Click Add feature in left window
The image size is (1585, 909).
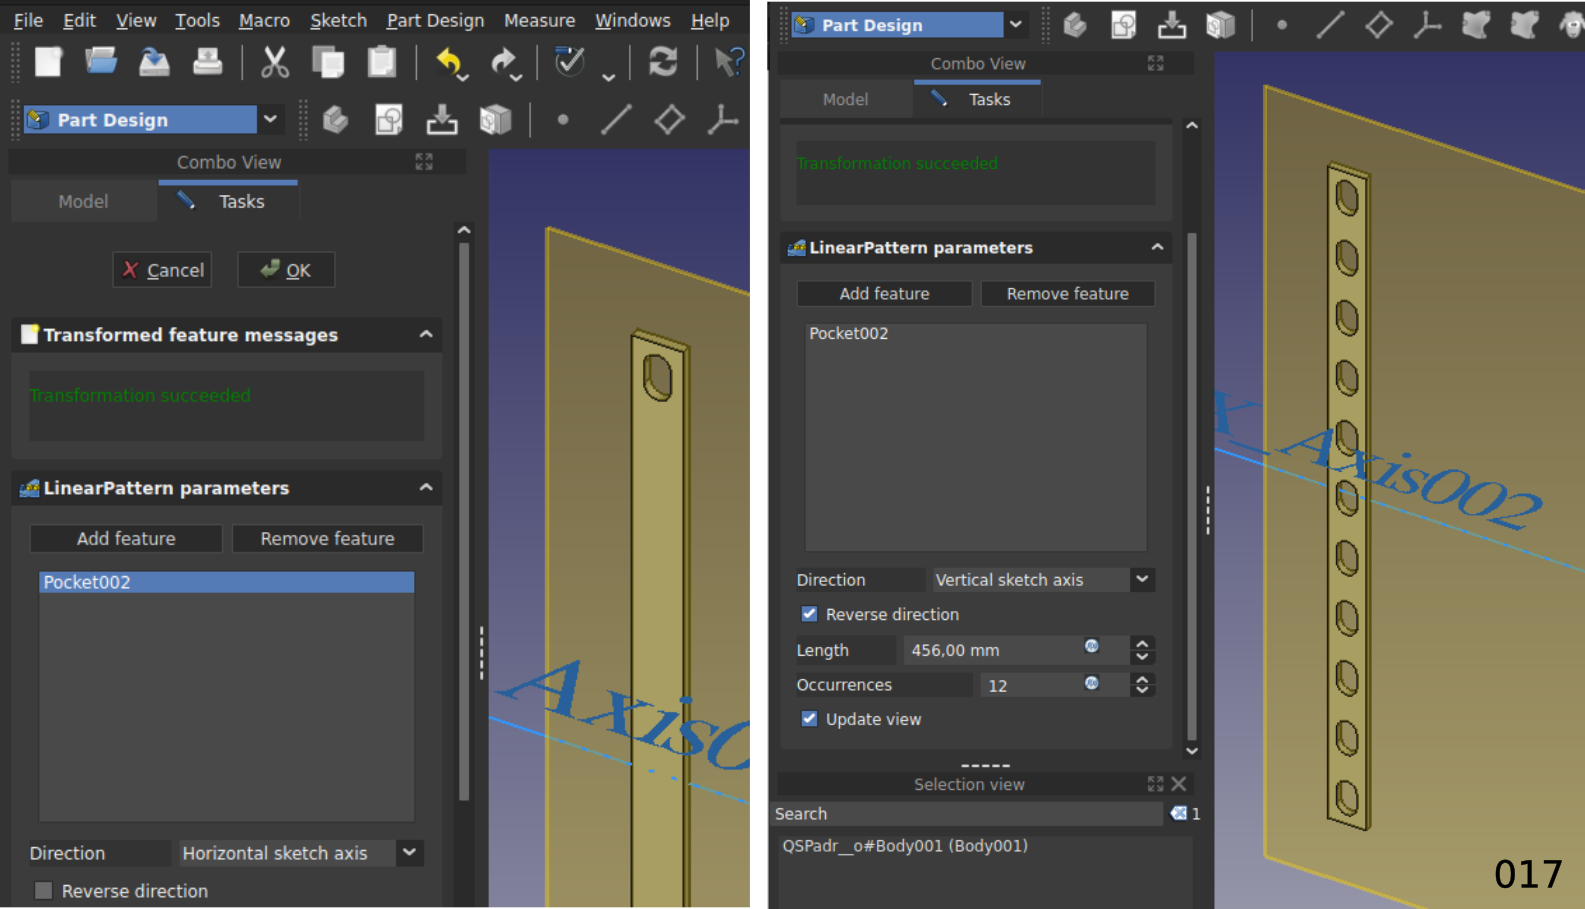click(x=126, y=538)
